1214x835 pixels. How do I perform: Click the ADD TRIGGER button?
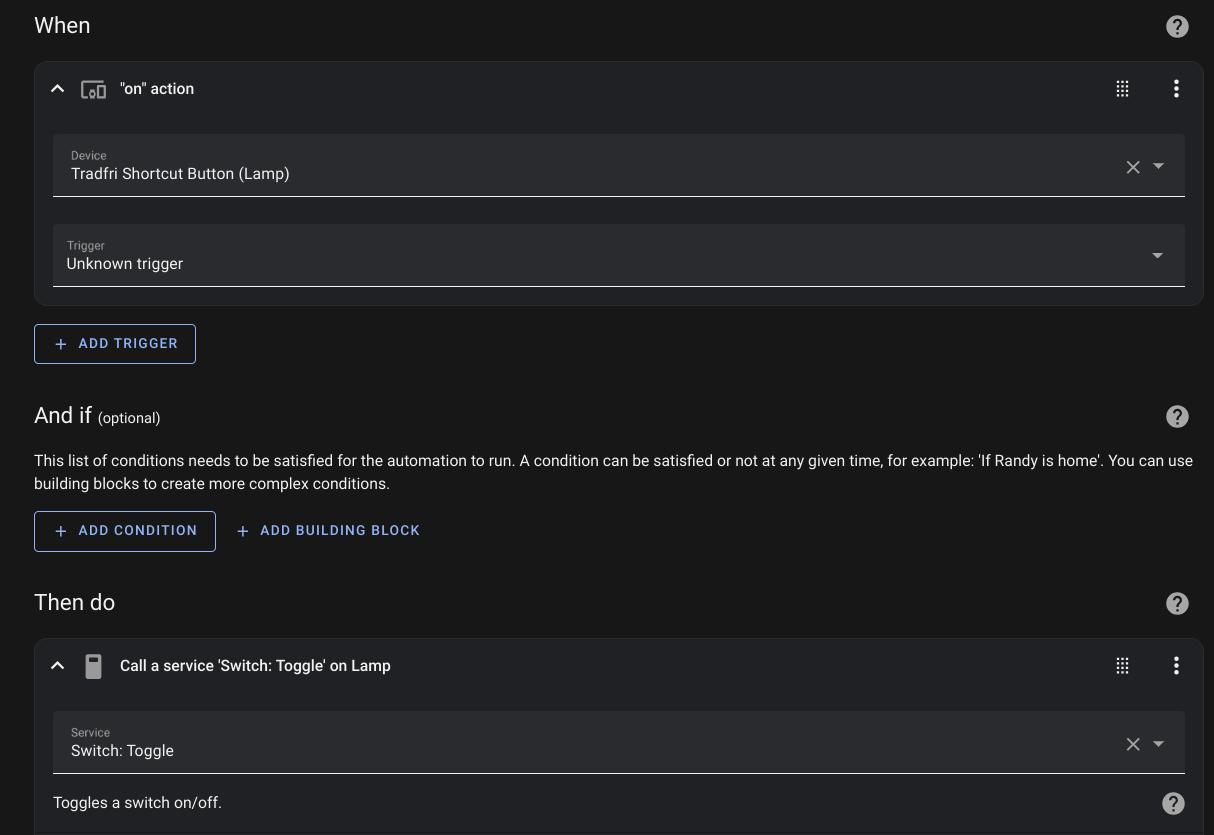[114, 343]
